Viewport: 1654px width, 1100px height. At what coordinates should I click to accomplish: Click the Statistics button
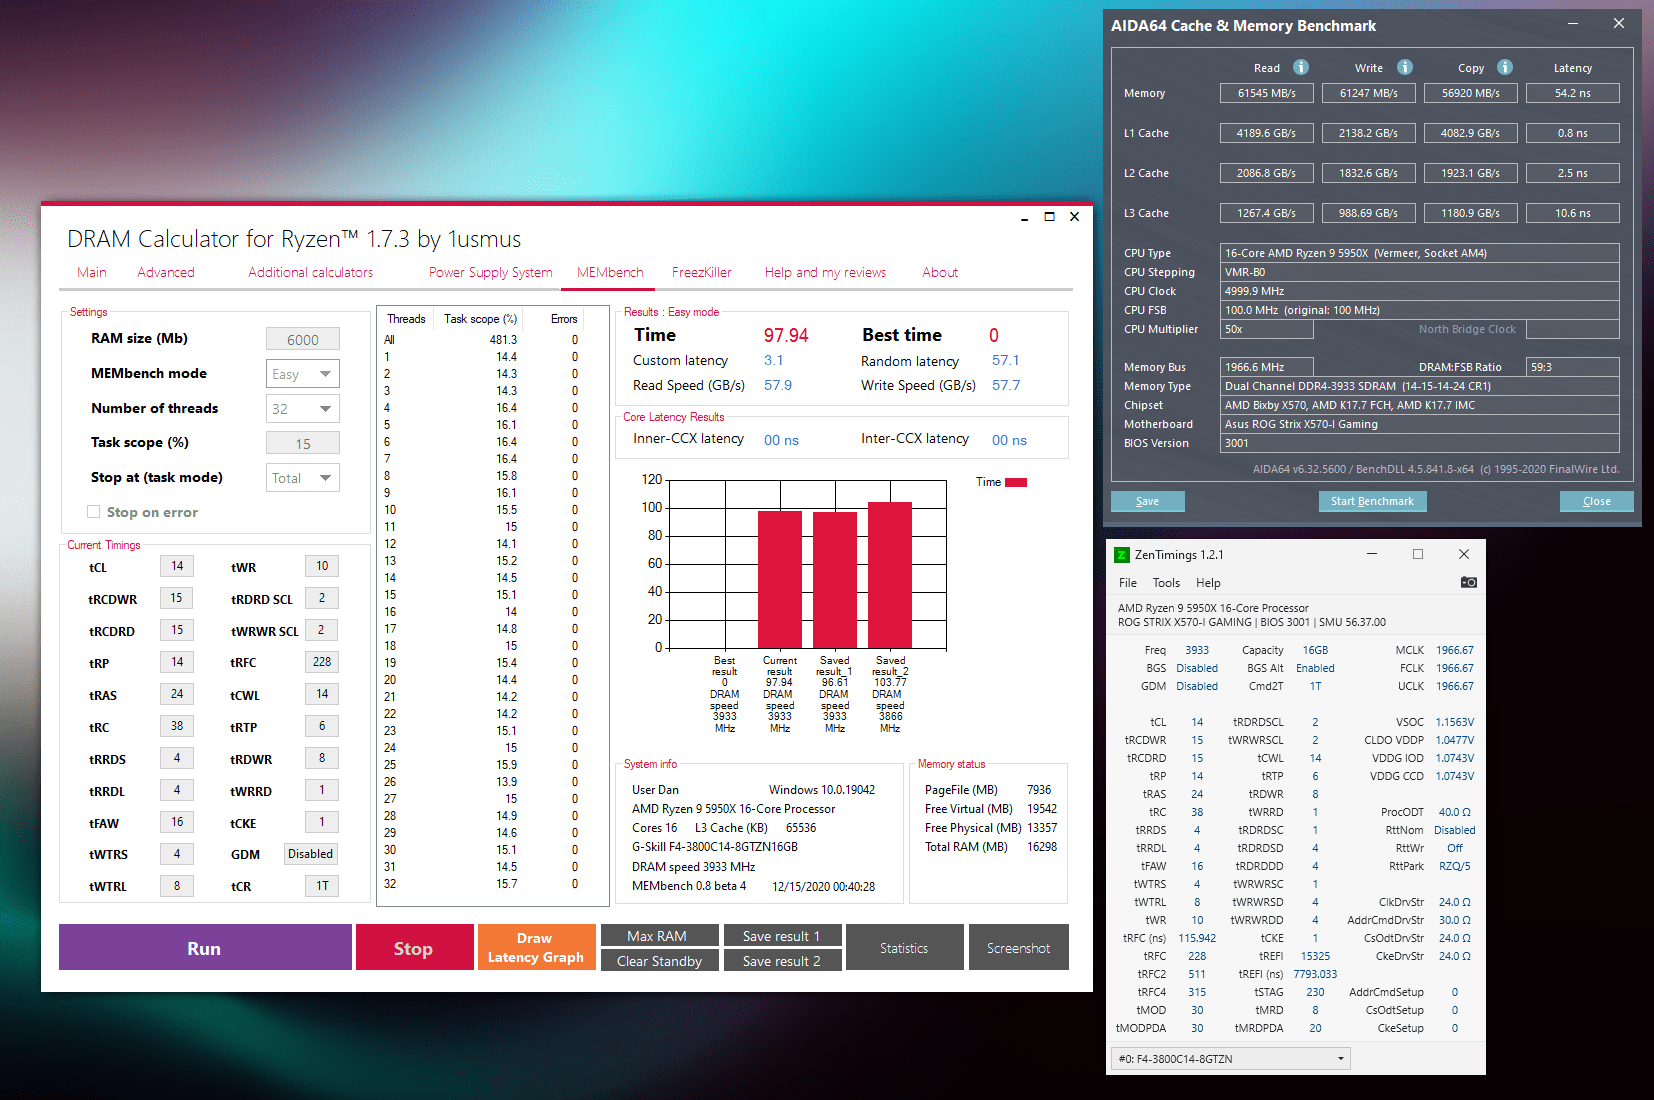click(905, 947)
